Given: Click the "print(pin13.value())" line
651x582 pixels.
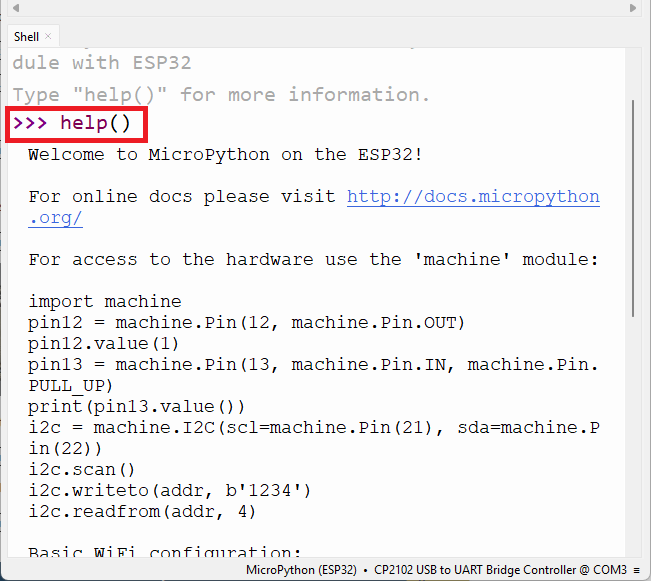Looking at the screenshot, I should coord(137,406).
